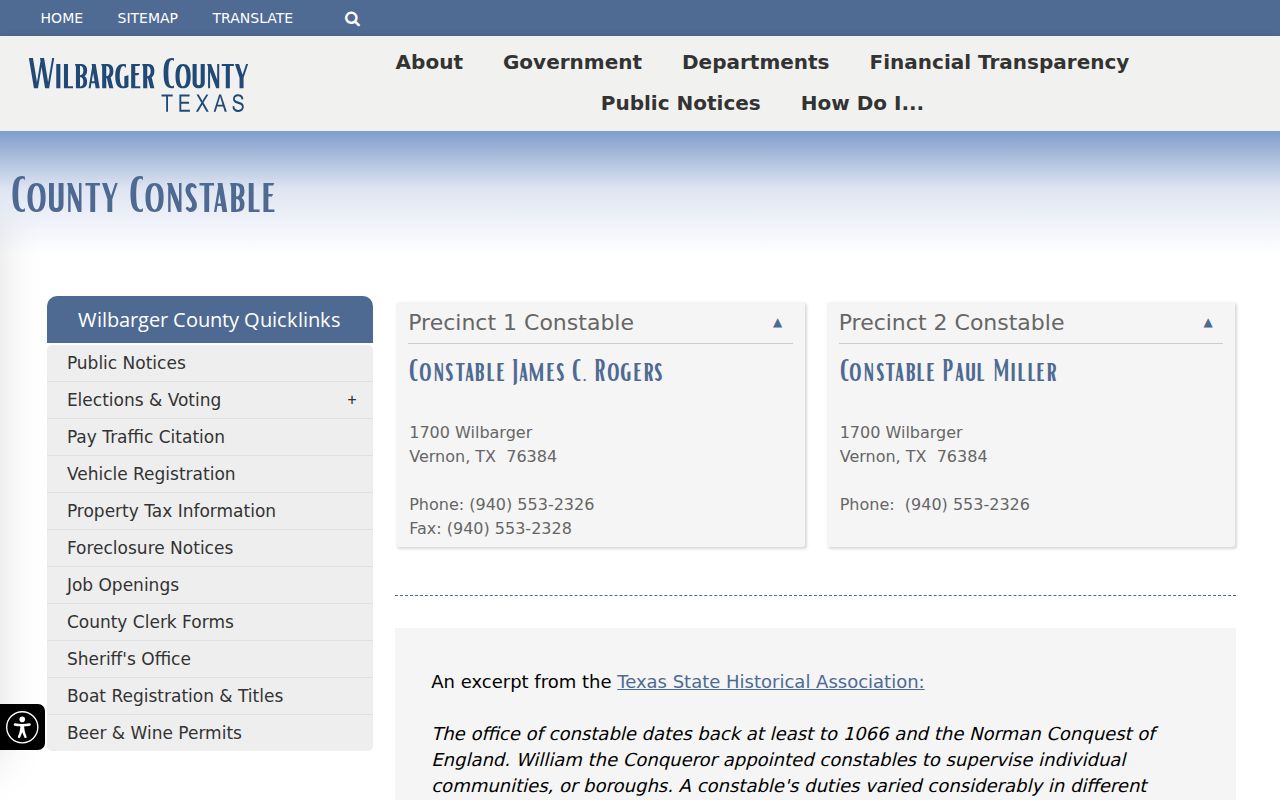
Task: Open Pay Traffic Citation quicklink
Action: click(210, 437)
